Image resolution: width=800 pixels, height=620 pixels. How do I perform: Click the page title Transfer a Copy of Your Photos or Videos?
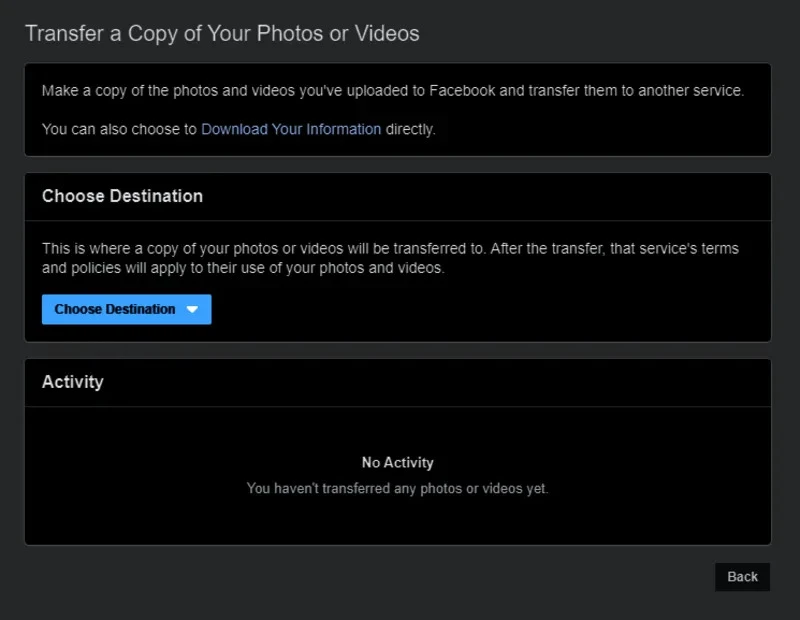222,33
